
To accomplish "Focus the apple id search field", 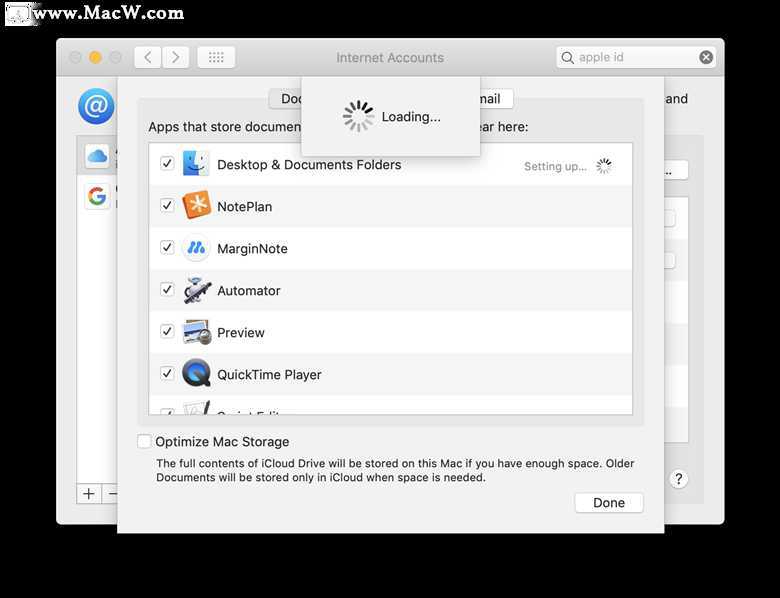I will click(636, 57).
